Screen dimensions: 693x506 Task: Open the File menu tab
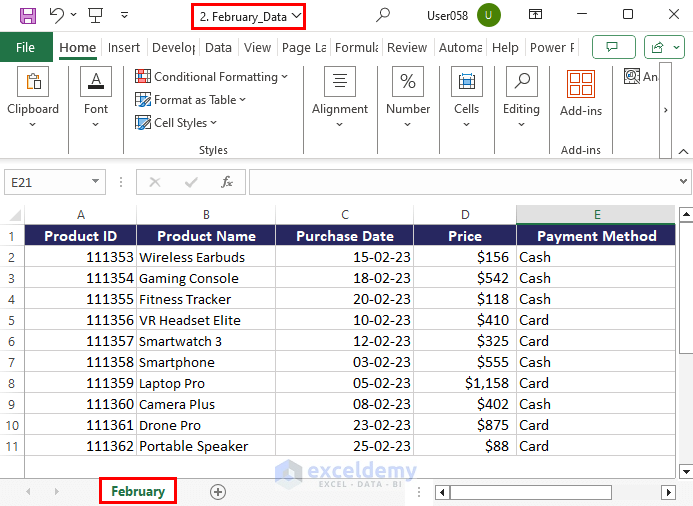point(26,47)
